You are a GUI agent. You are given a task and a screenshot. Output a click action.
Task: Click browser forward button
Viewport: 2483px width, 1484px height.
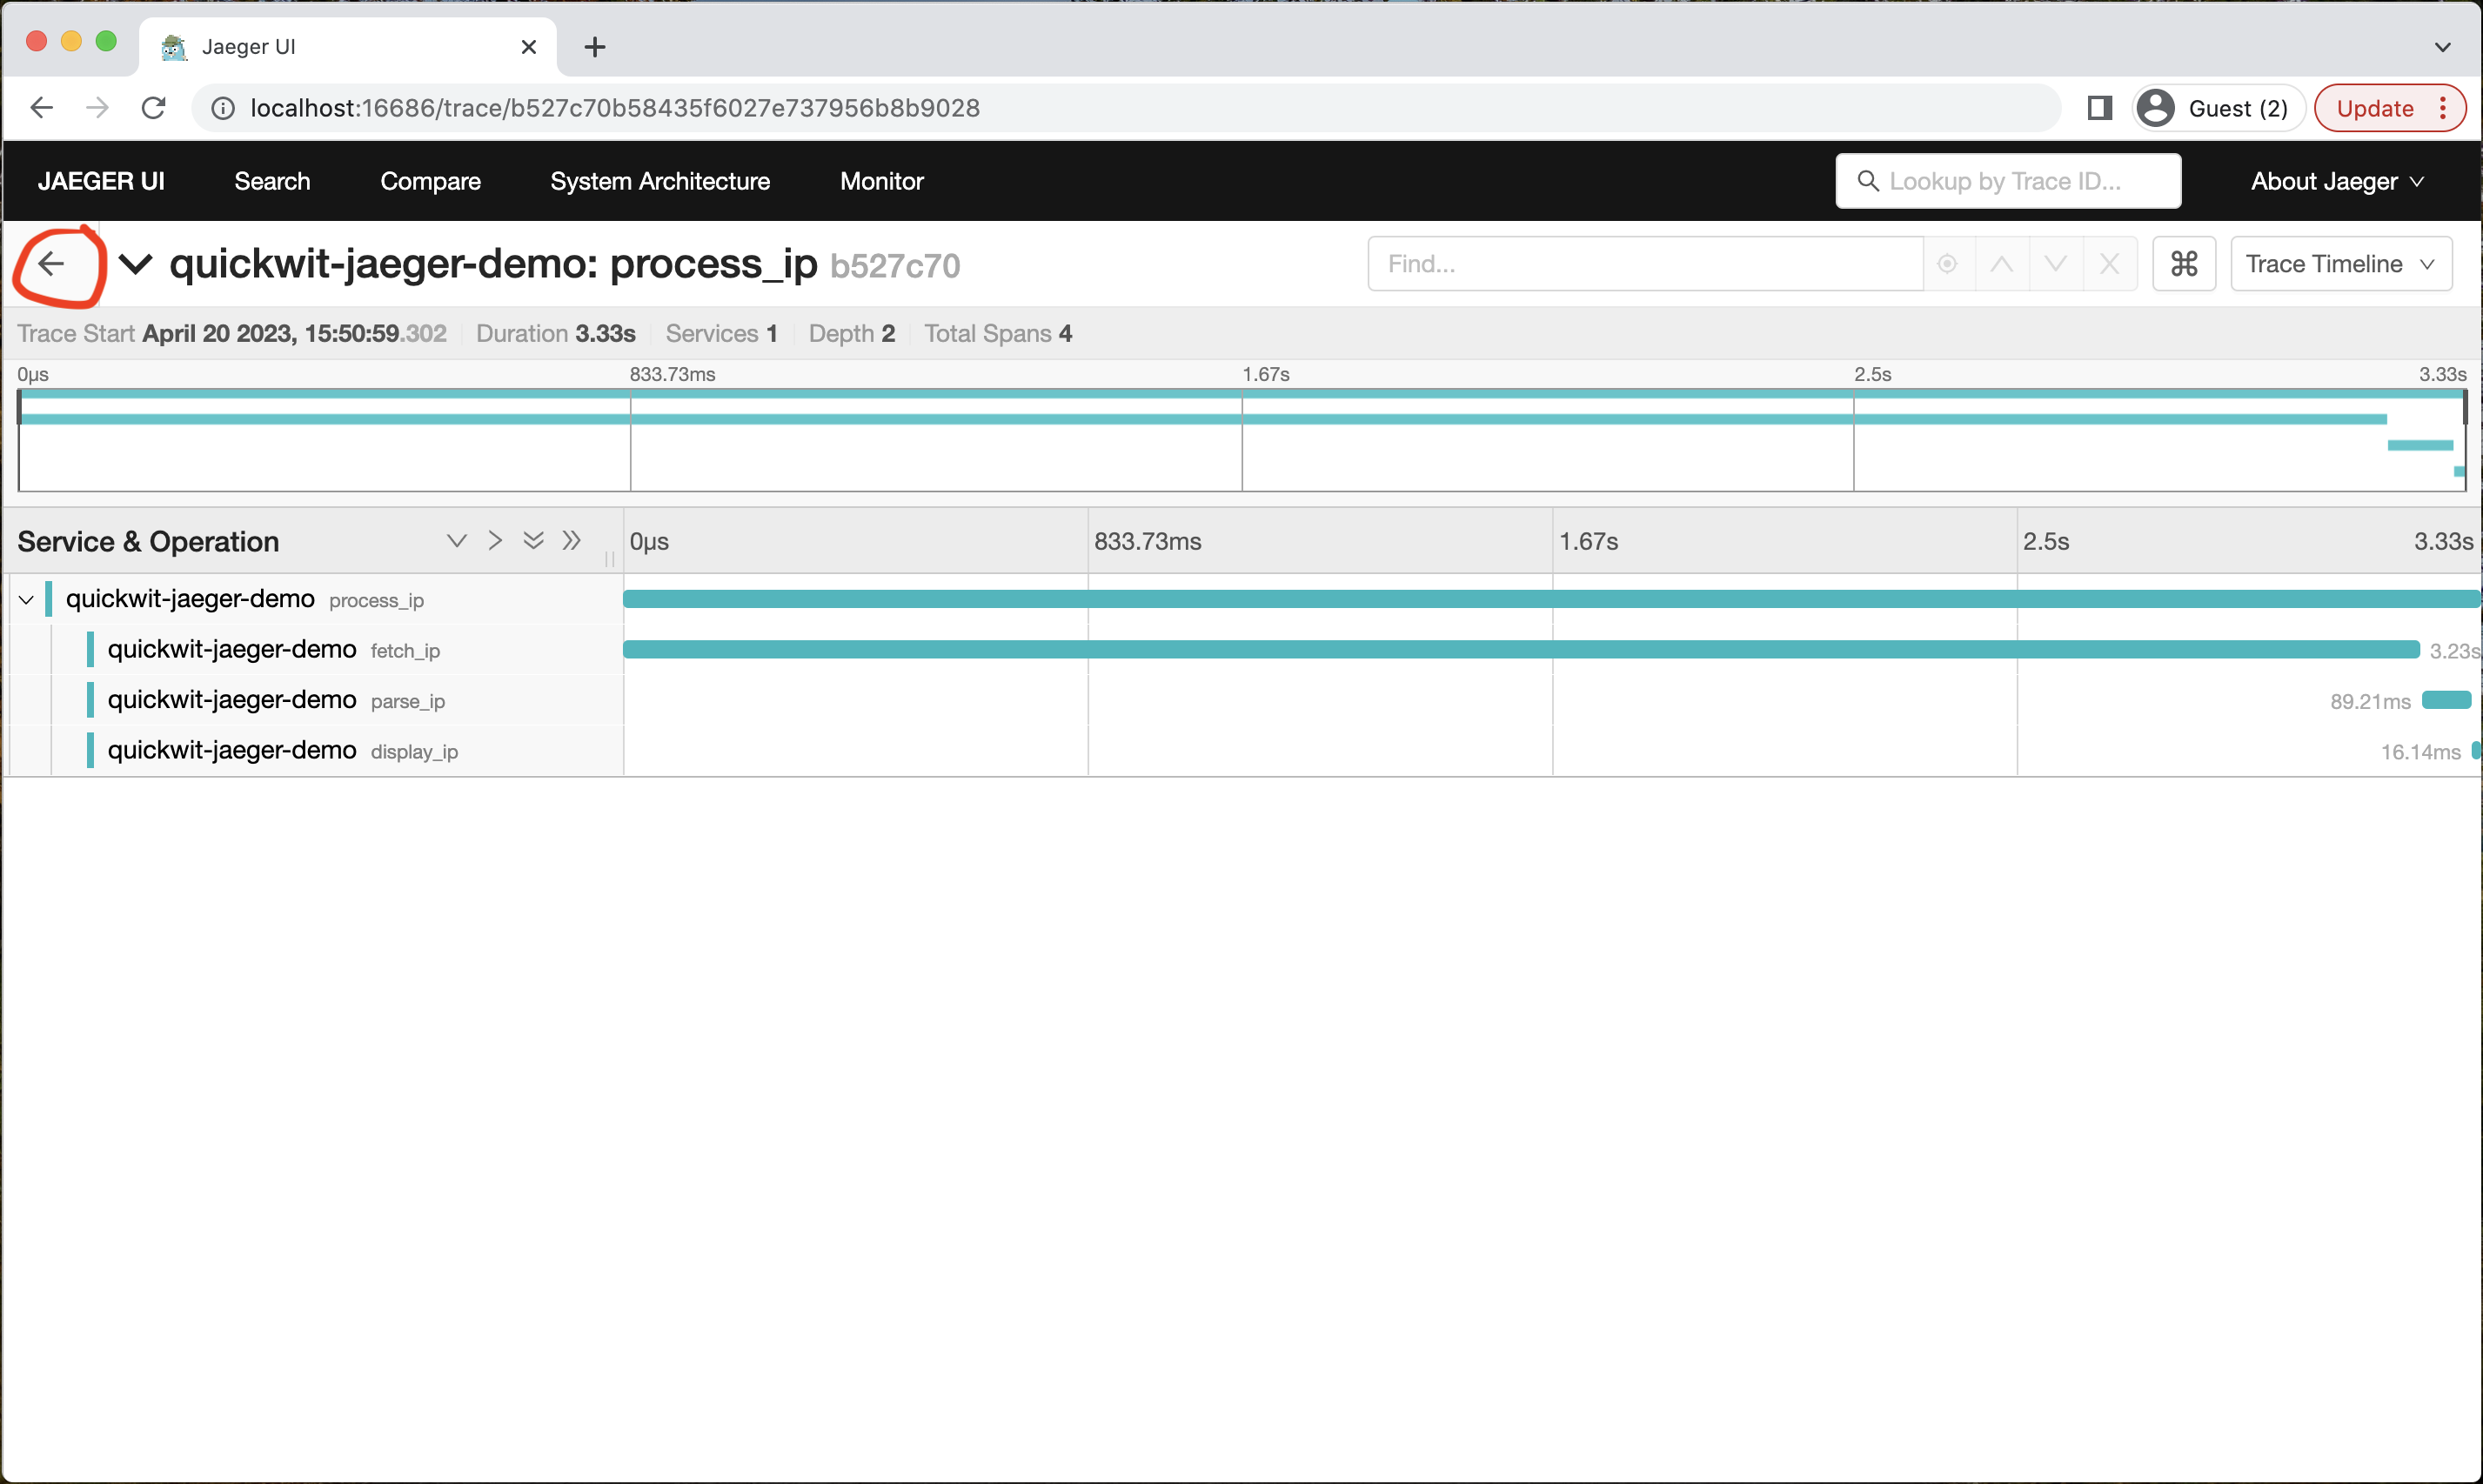[97, 108]
